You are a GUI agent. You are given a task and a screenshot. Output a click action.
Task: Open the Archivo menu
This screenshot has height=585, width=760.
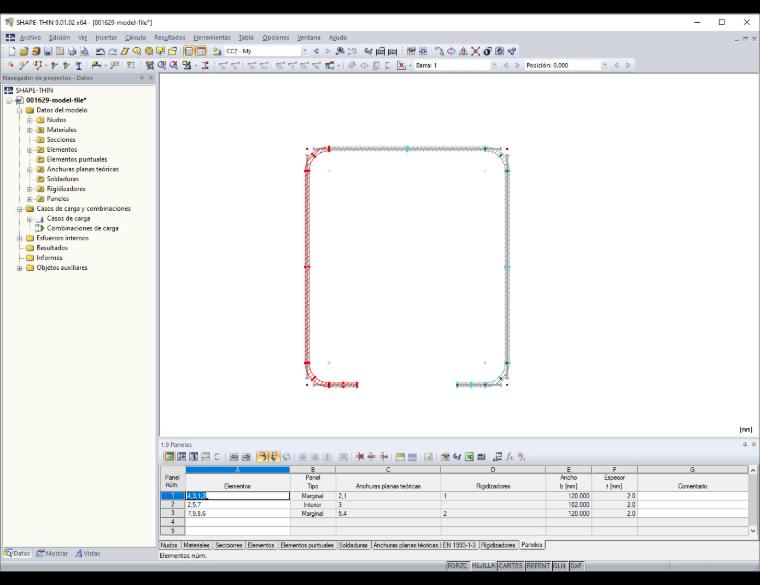click(30, 37)
